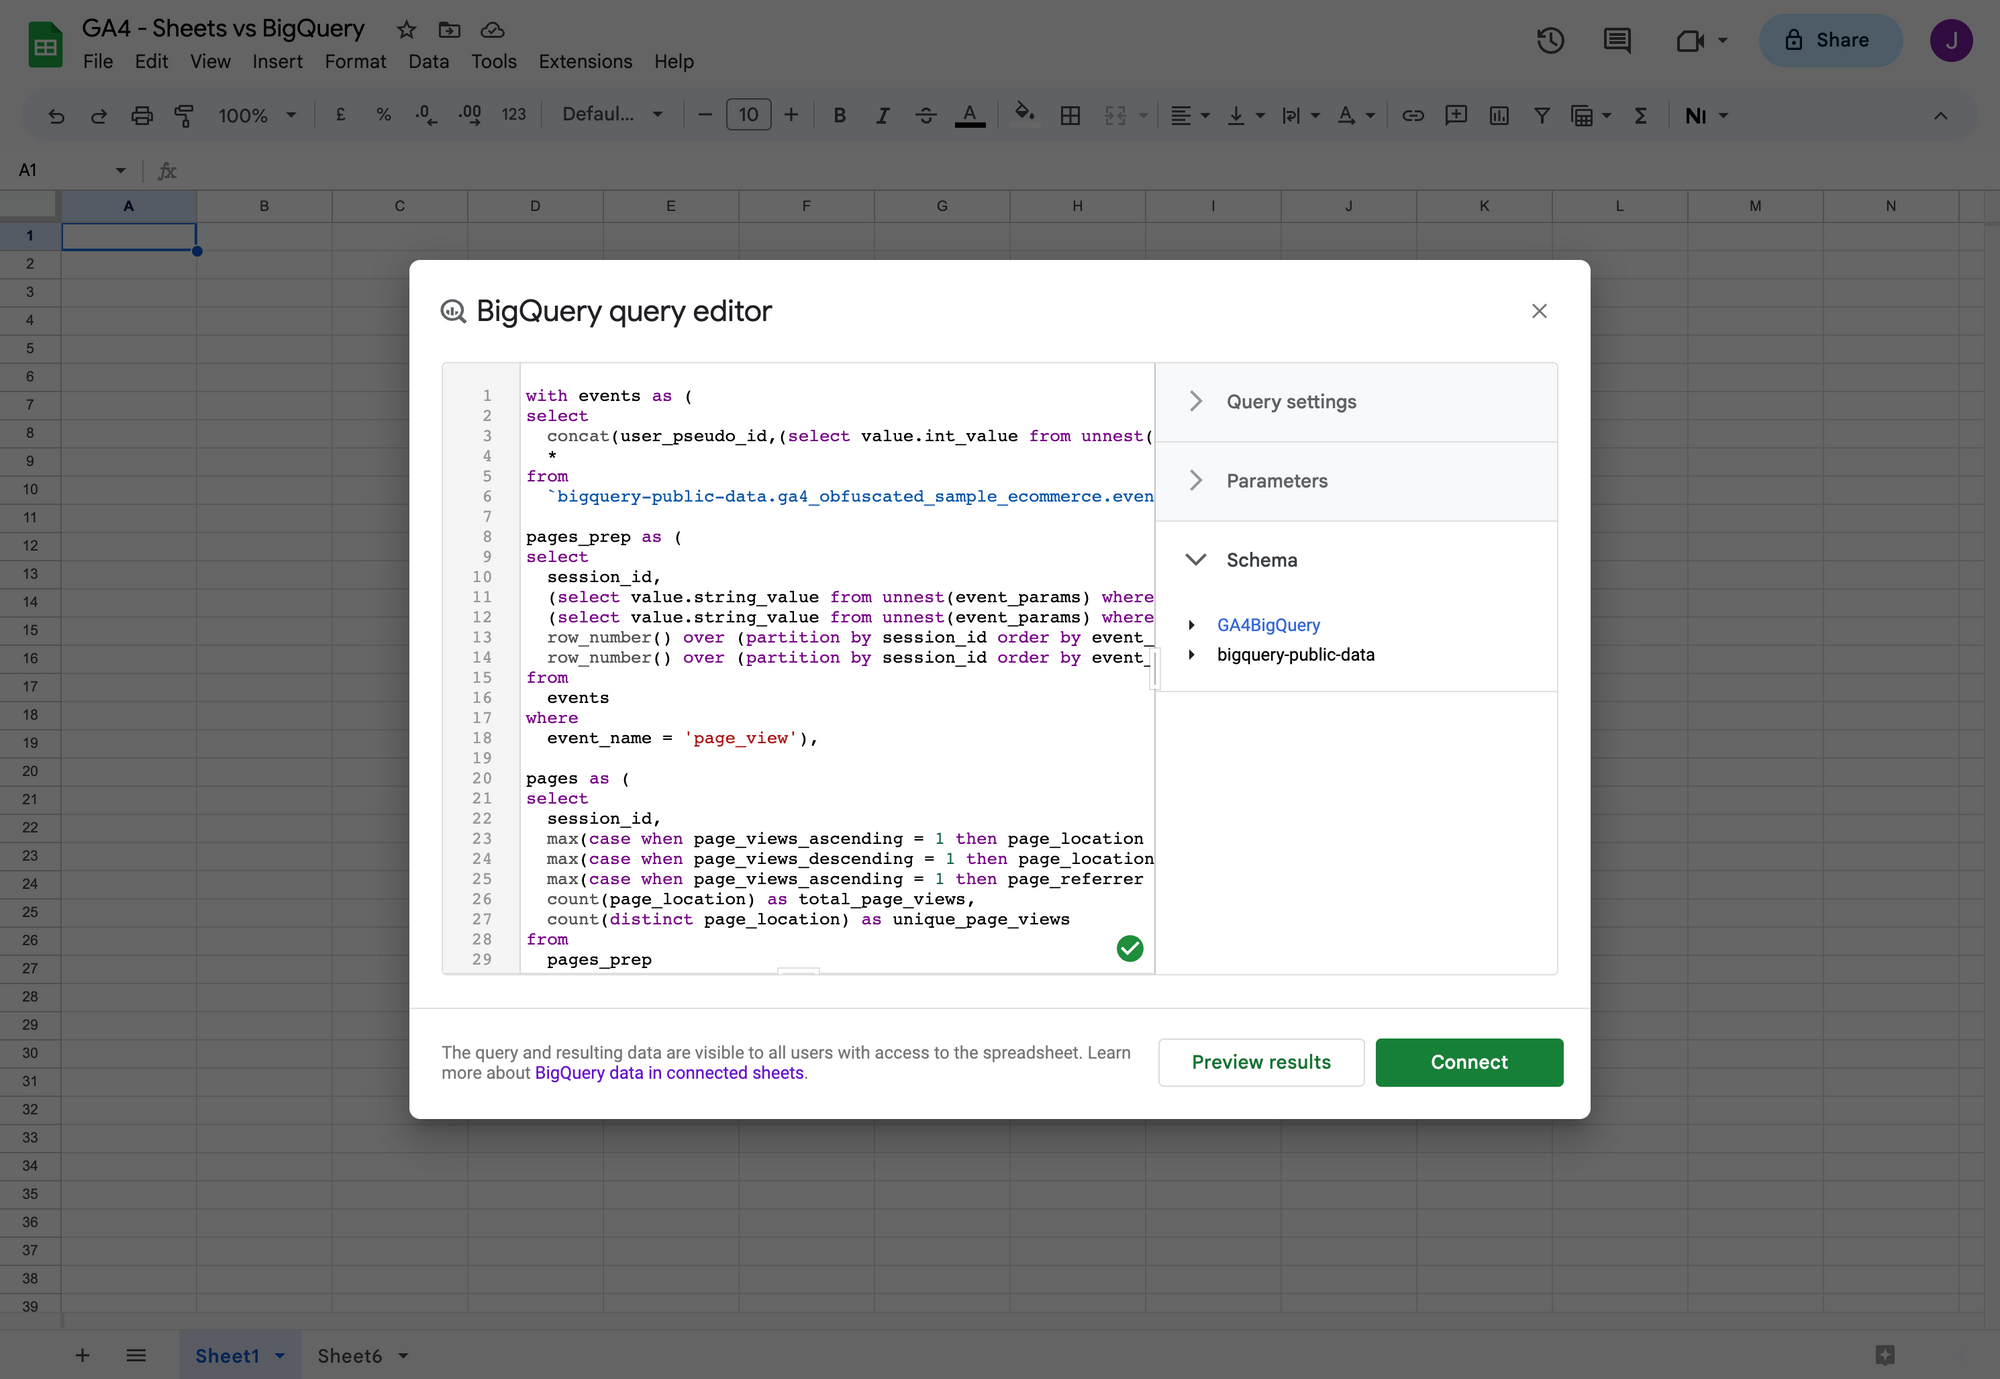Click the Merge cells icon

[x=1115, y=116]
